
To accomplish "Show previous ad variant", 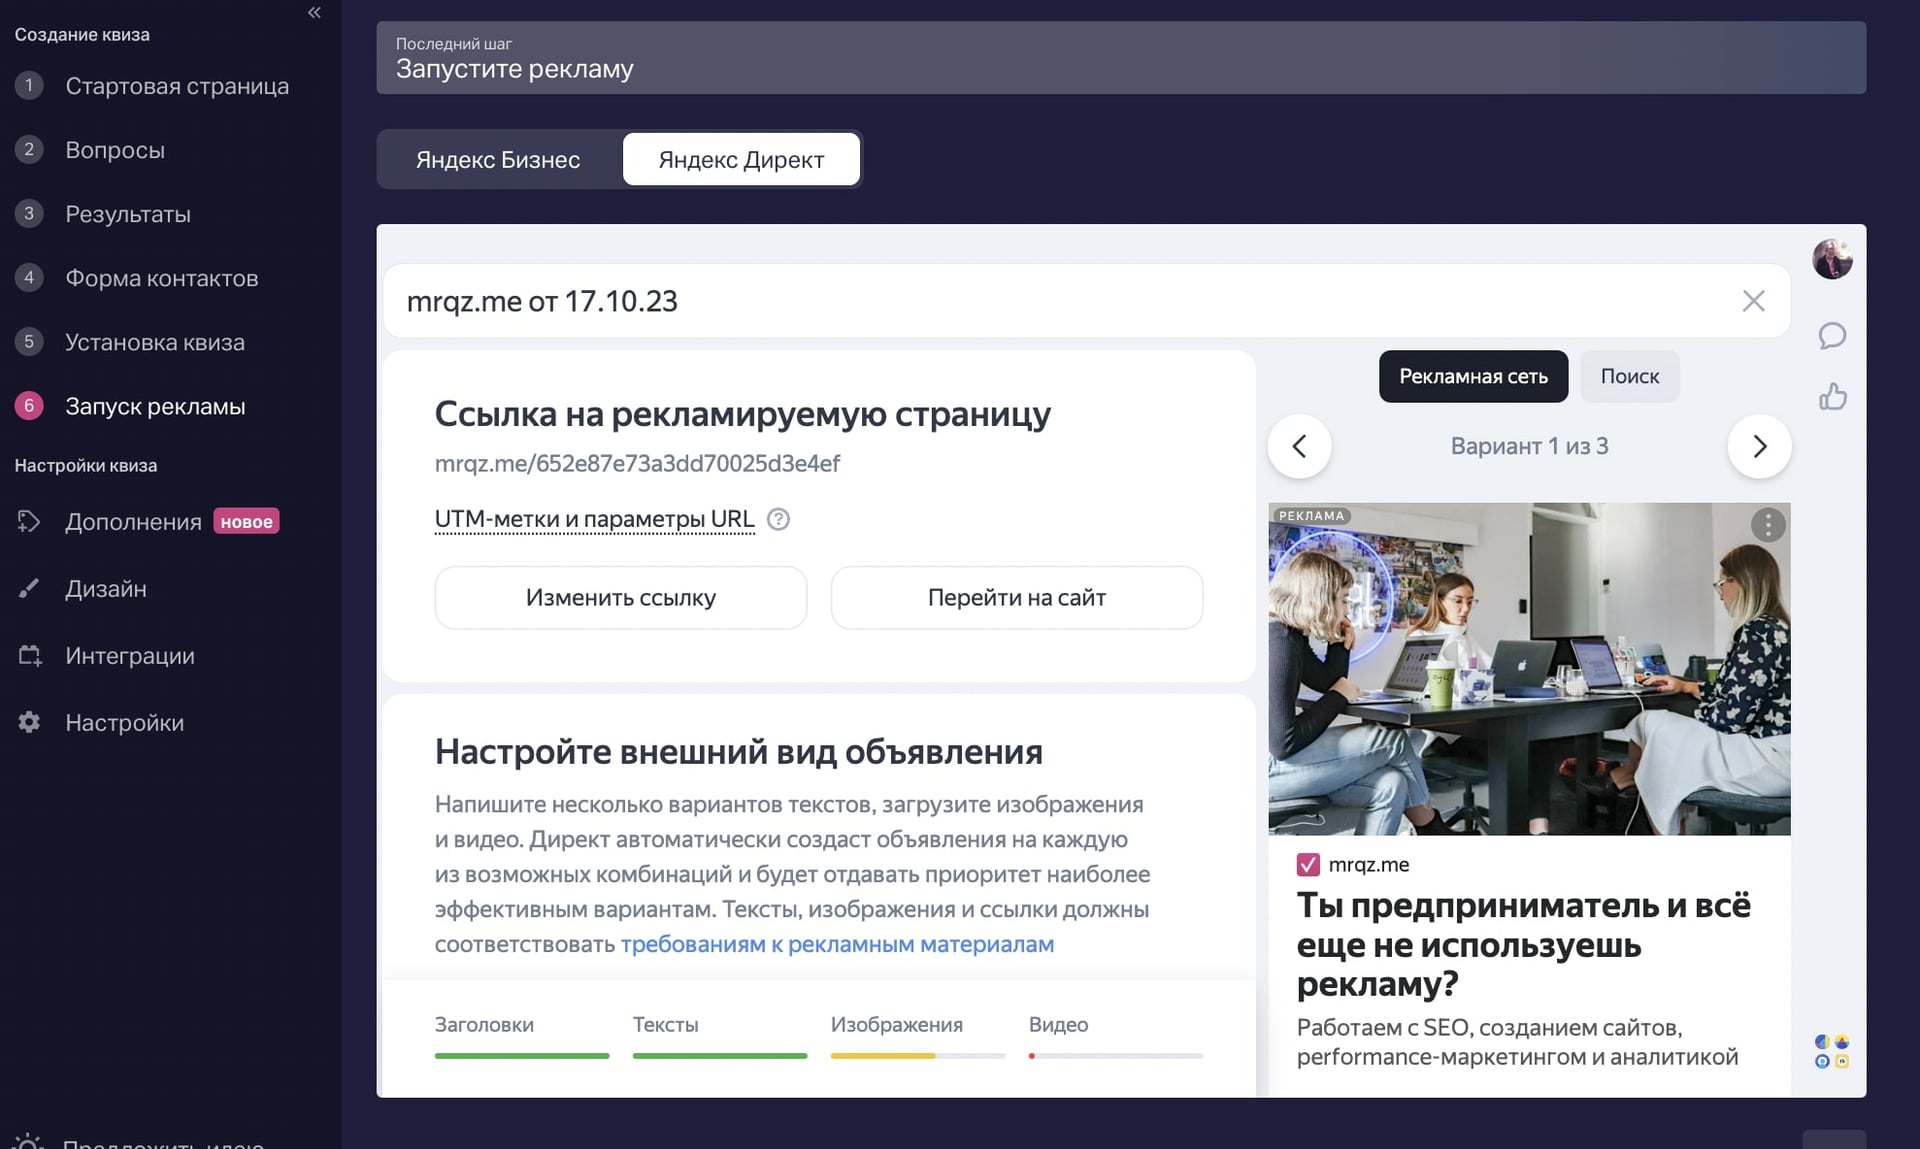I will pyautogui.click(x=1299, y=446).
